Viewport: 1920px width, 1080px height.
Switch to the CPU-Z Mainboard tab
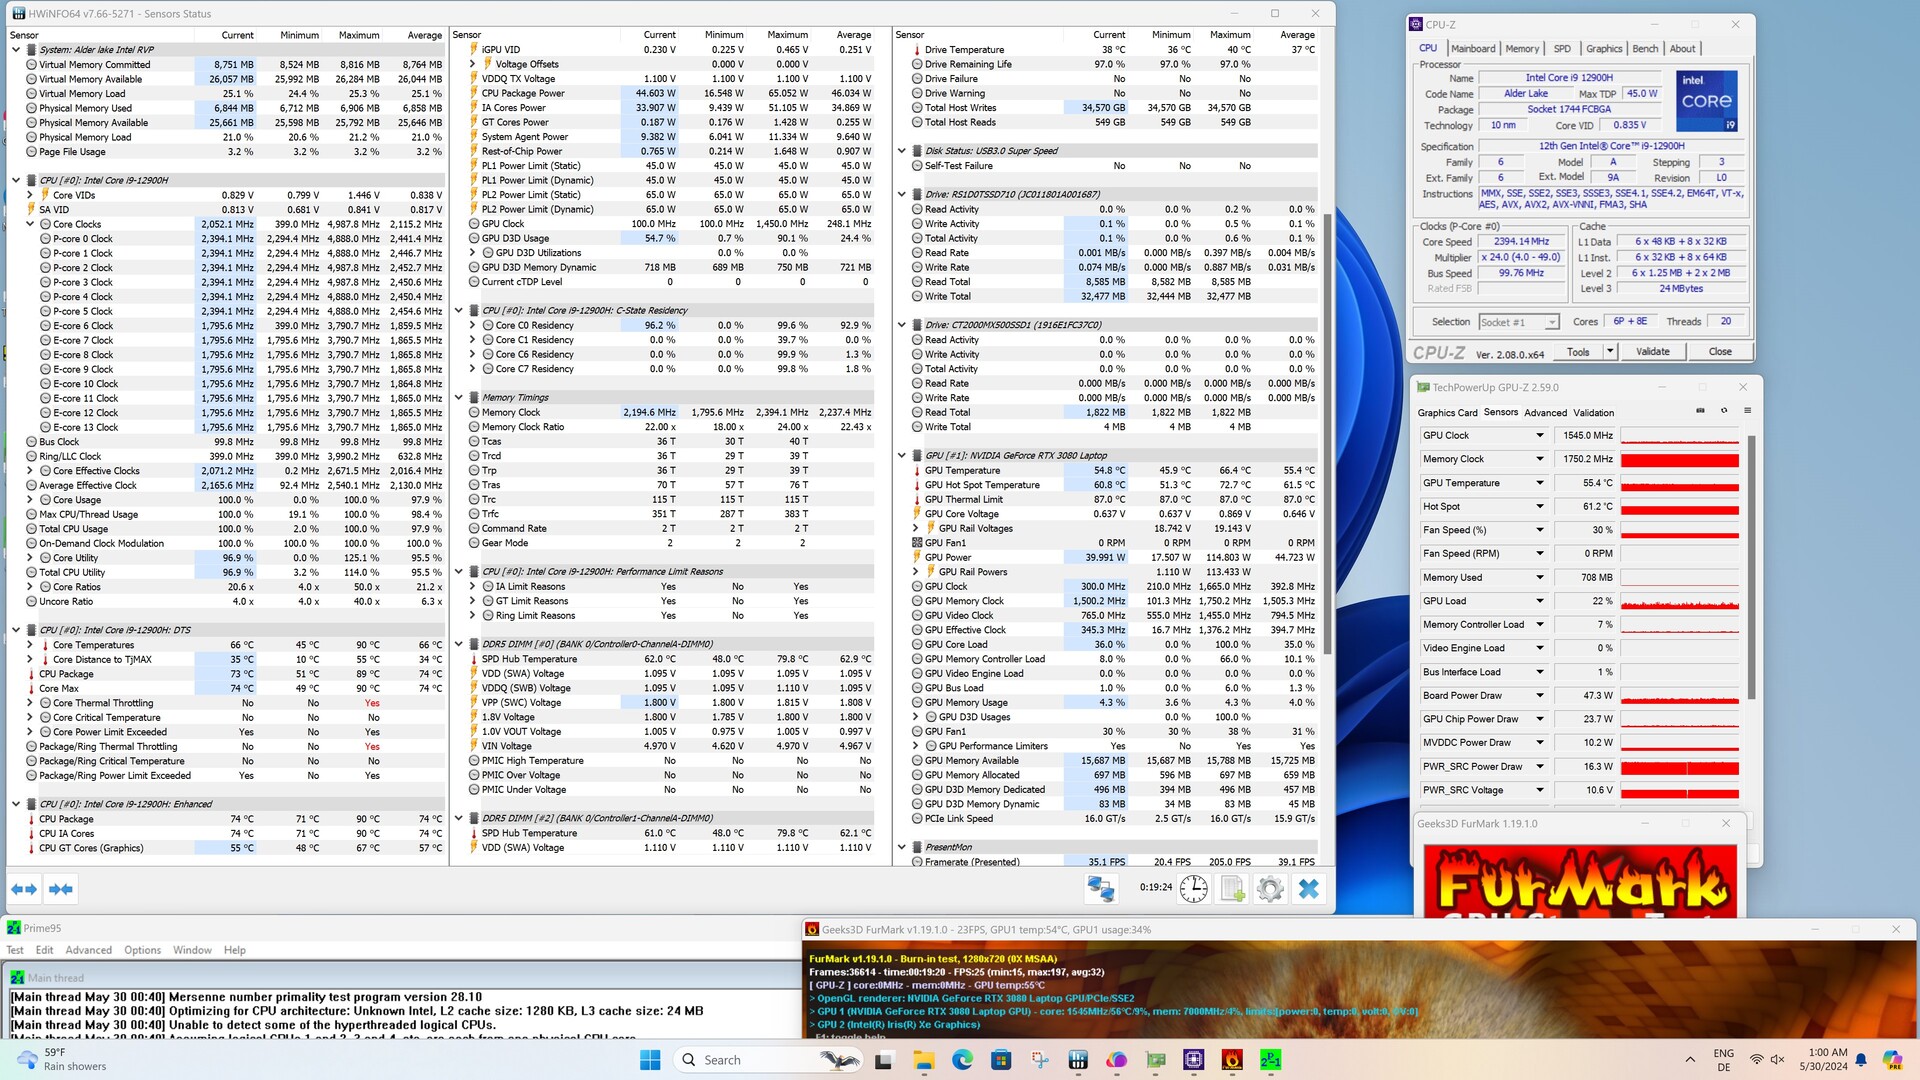tap(1473, 48)
